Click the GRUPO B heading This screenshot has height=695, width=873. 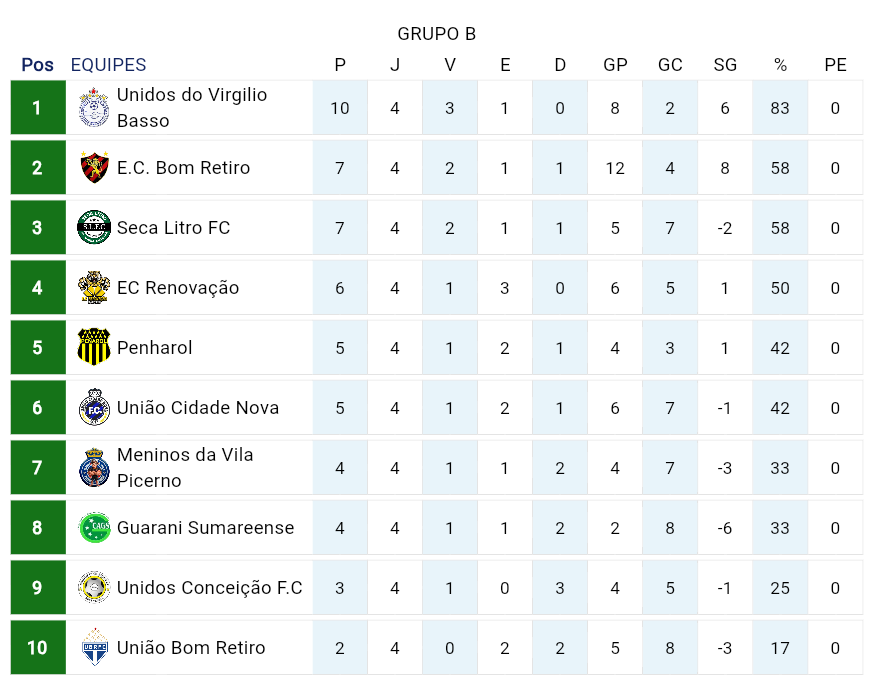point(436,34)
